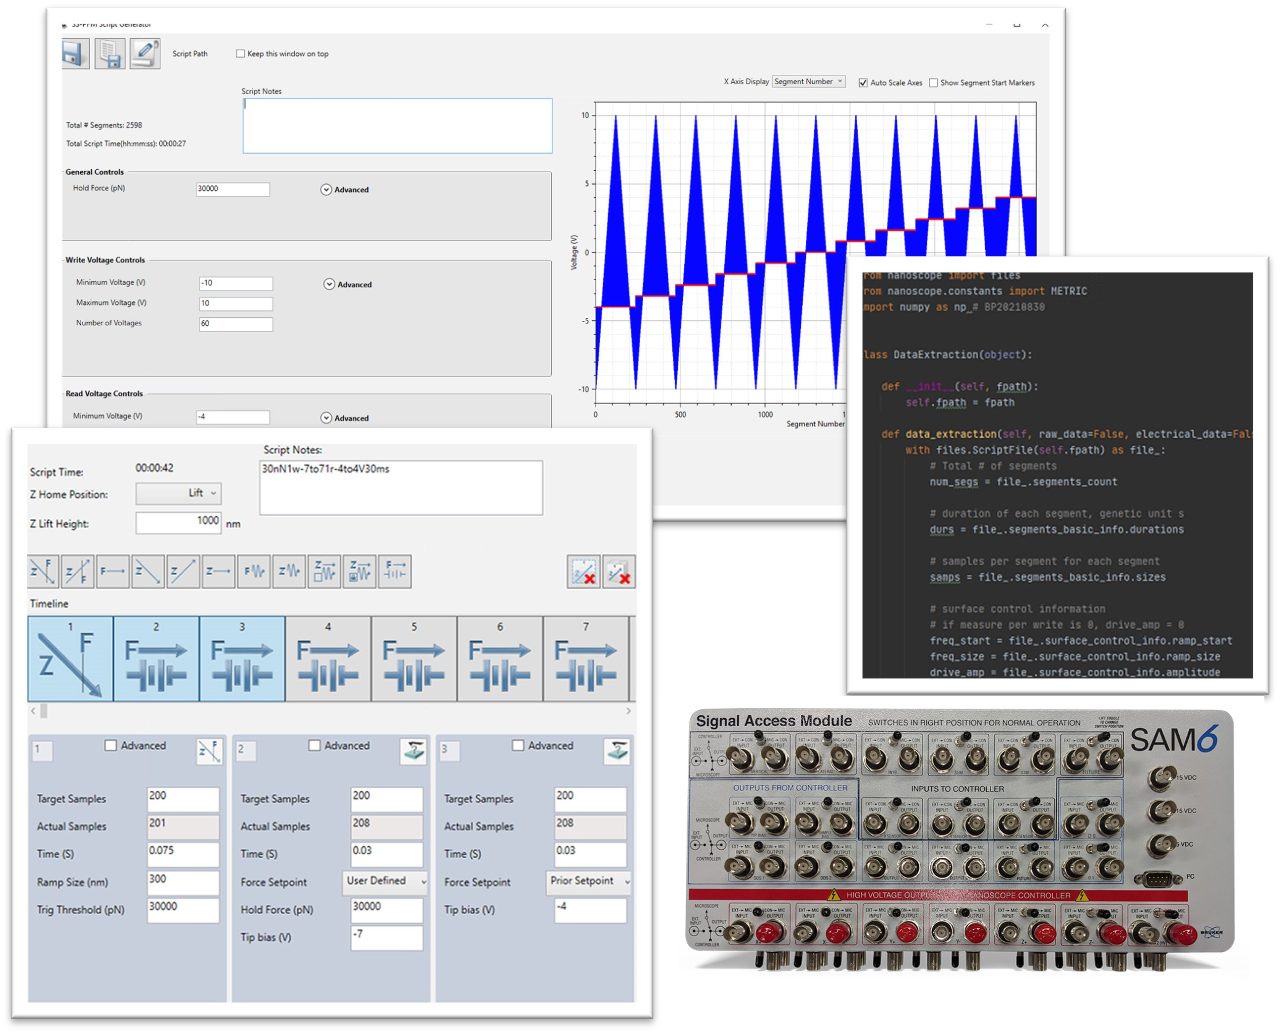This screenshot has height=1033, width=1280.
Task: Select the Z waveform segment tool
Action: coord(290,571)
